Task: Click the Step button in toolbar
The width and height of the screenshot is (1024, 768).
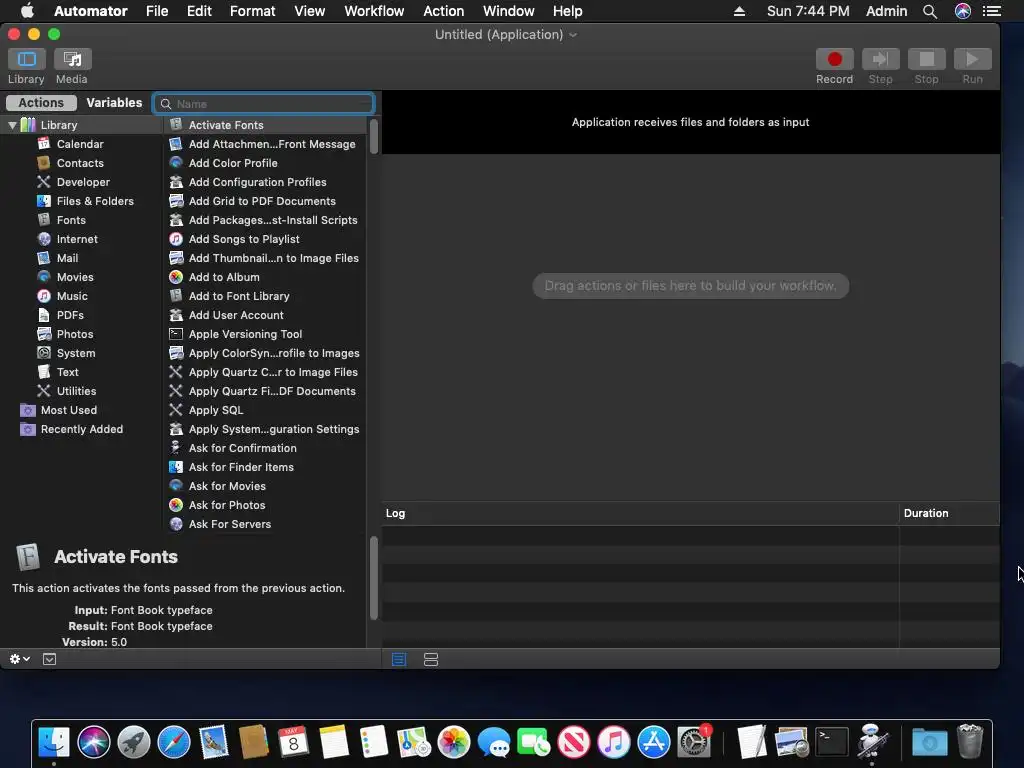Action: pyautogui.click(x=880, y=59)
